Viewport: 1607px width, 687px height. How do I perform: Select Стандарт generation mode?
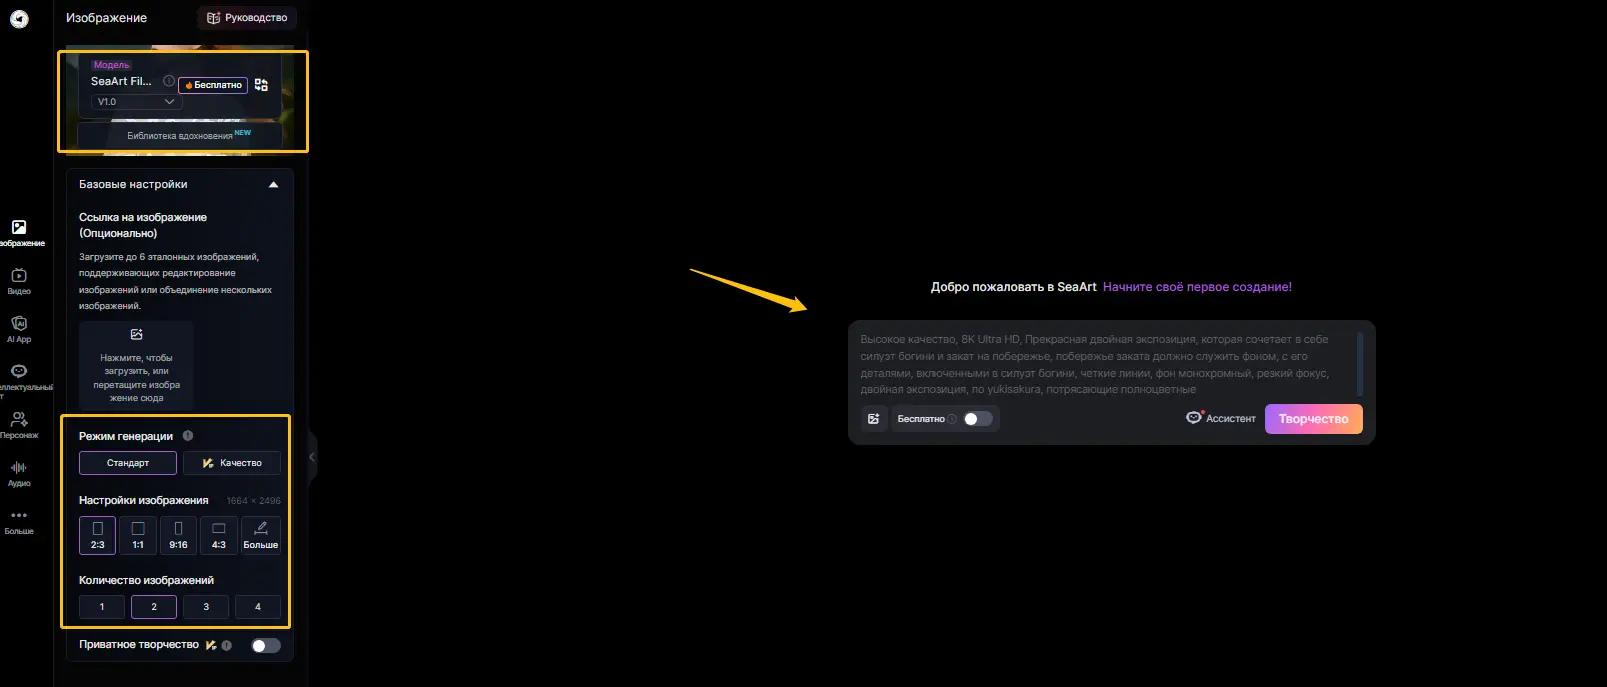(128, 463)
